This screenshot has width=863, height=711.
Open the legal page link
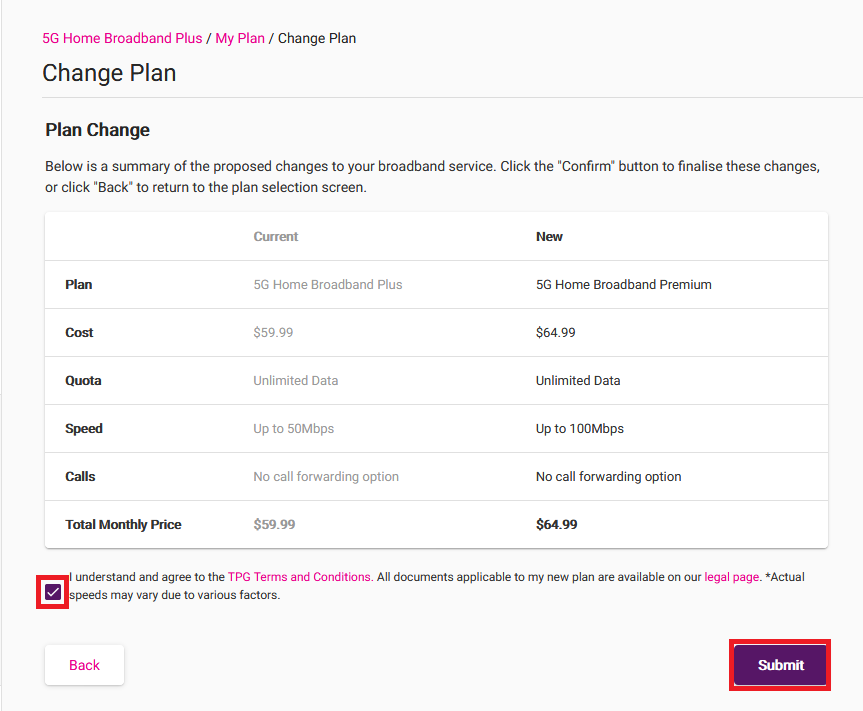tap(731, 577)
